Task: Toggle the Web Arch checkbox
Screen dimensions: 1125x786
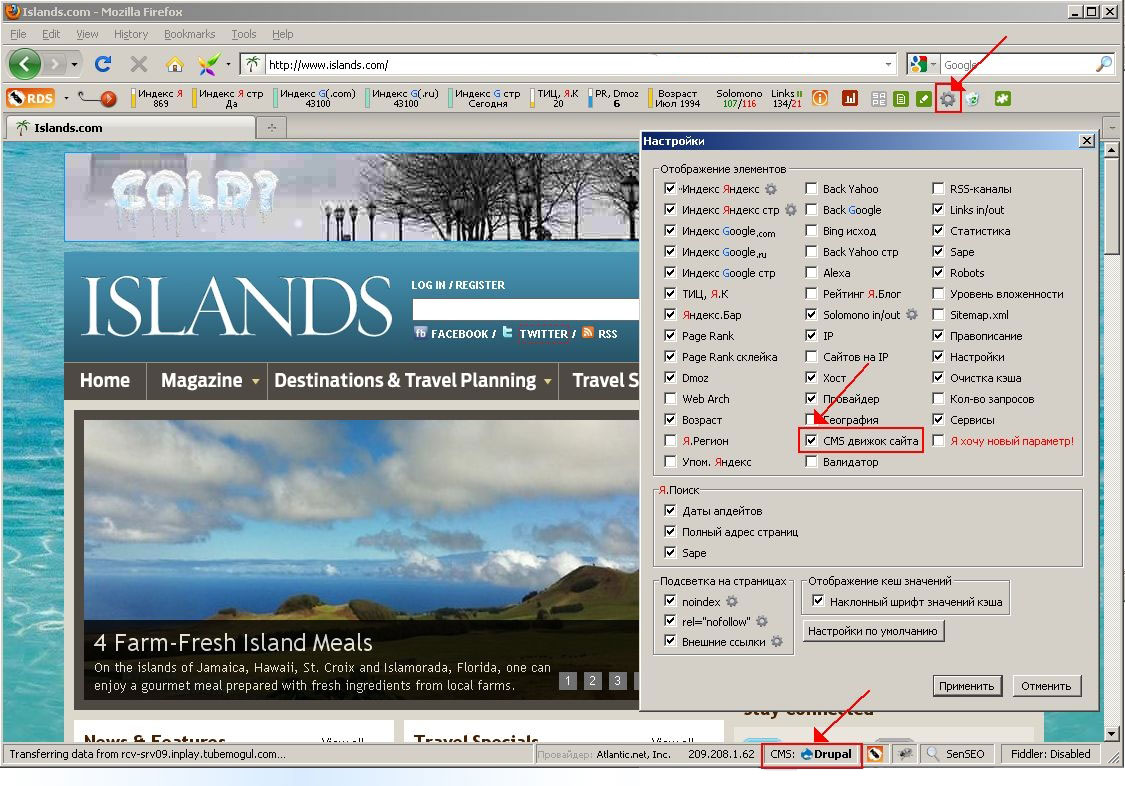Action: click(x=670, y=399)
